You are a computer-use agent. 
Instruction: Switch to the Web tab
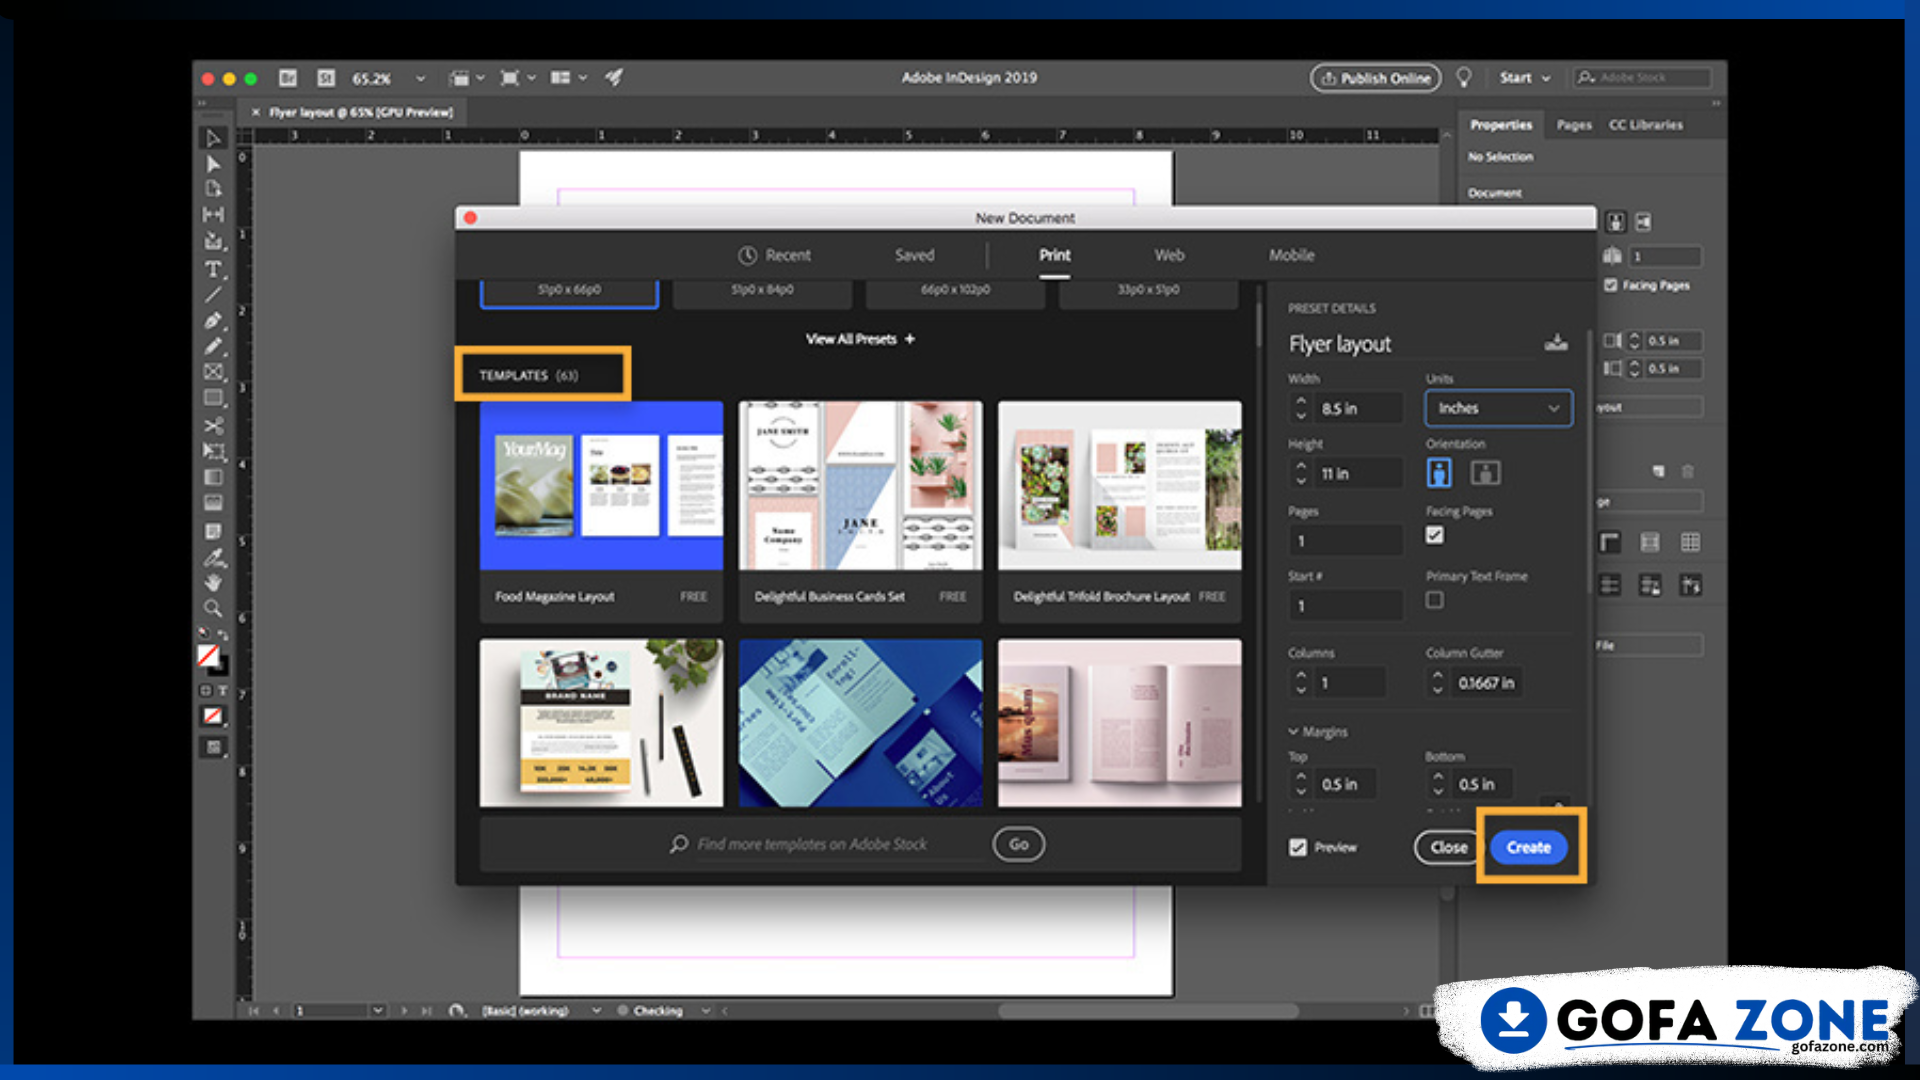point(1169,255)
